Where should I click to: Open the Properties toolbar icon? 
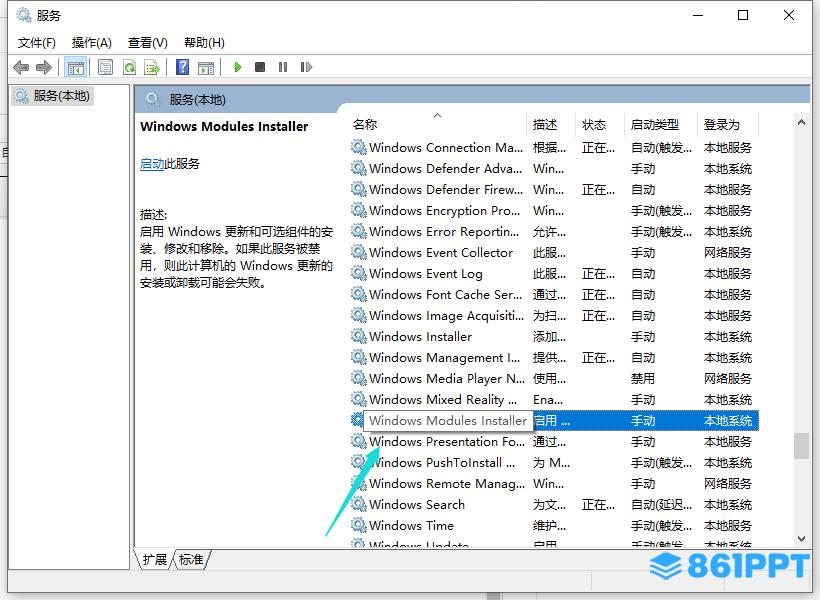click(106, 67)
